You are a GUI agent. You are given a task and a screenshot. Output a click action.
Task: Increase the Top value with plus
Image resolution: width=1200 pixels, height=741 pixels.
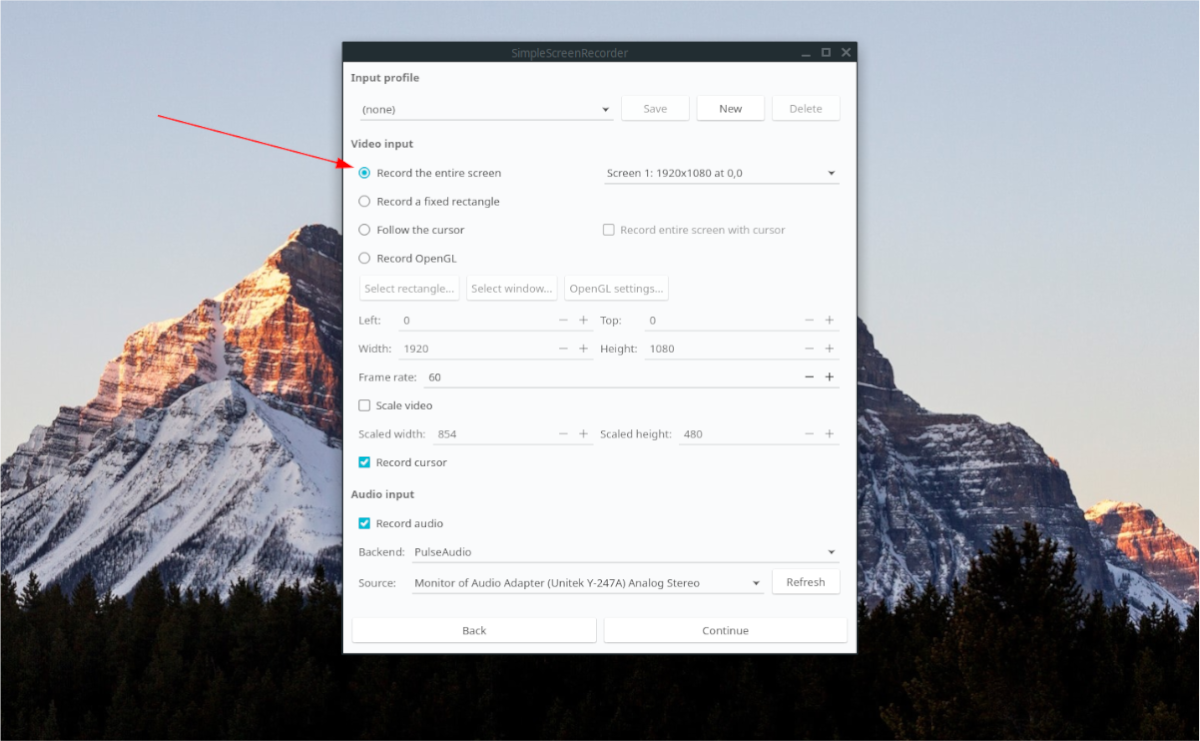coord(829,320)
